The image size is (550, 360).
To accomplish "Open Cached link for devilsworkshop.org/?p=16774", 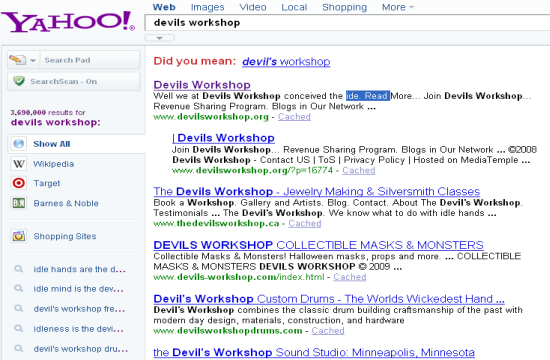I will click(x=358, y=170).
